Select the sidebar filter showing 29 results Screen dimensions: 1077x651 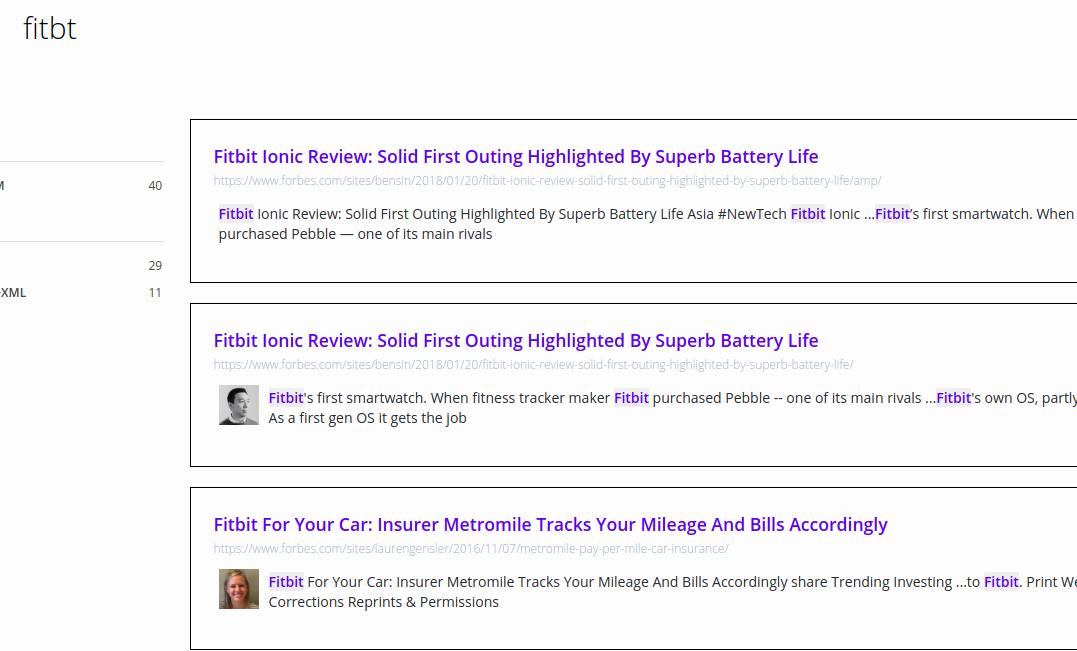pyautogui.click(x=80, y=265)
